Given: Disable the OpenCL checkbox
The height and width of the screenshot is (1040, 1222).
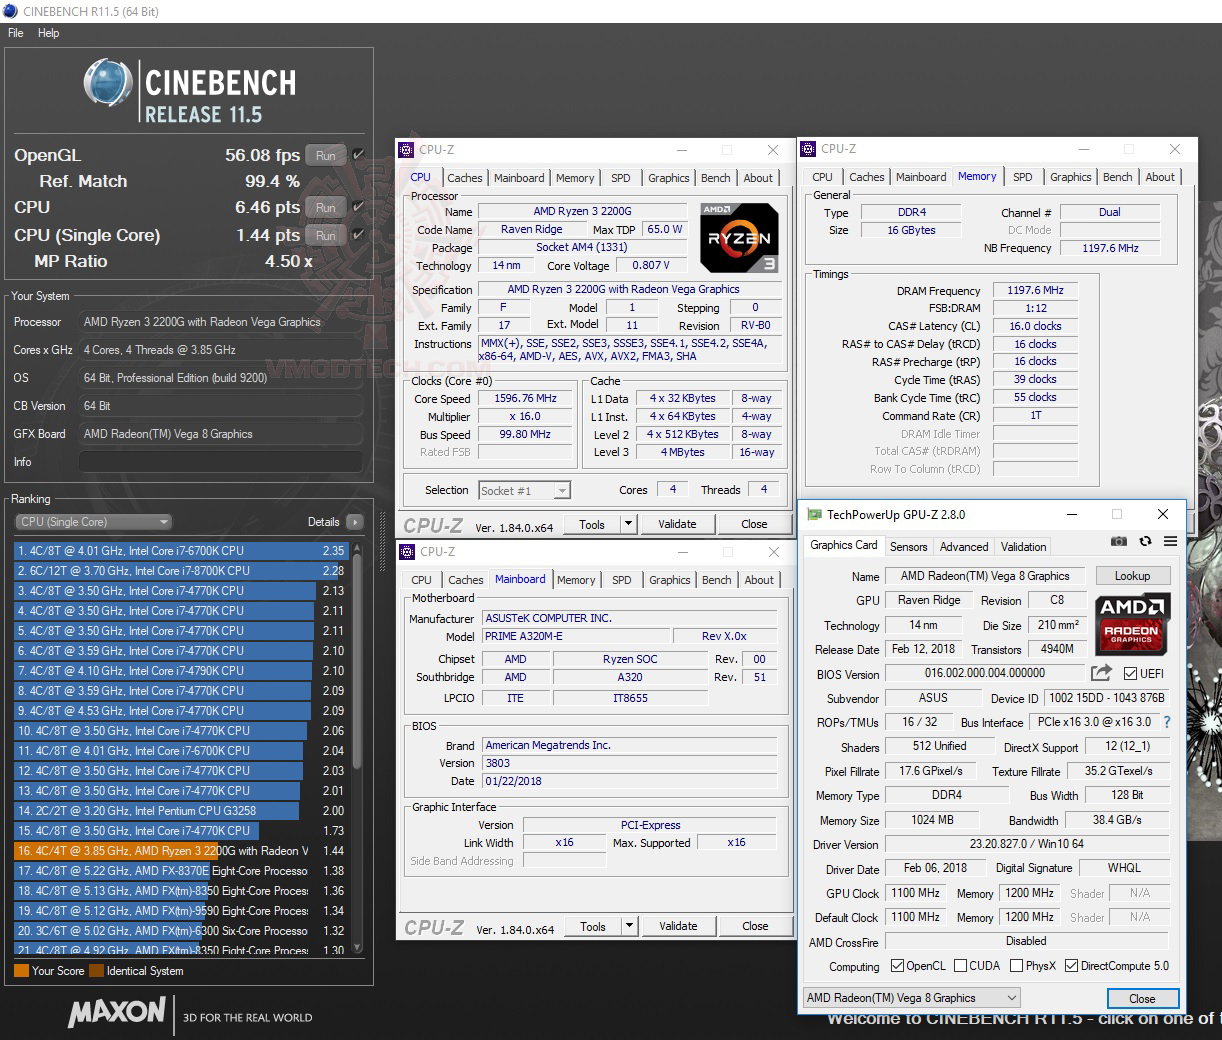Looking at the screenshot, I should tap(898, 966).
